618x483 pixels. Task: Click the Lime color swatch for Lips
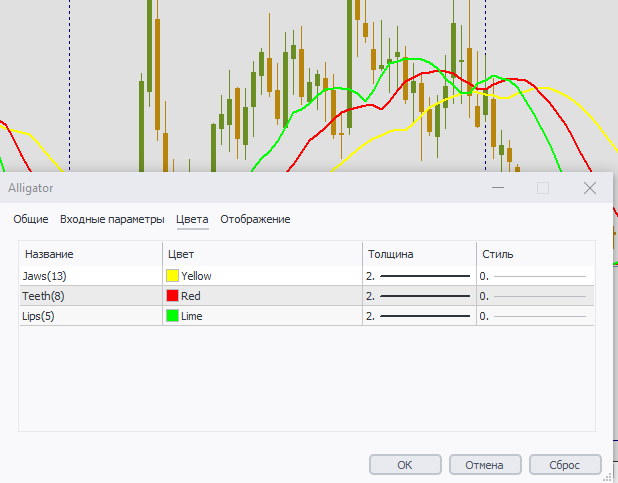[173, 316]
